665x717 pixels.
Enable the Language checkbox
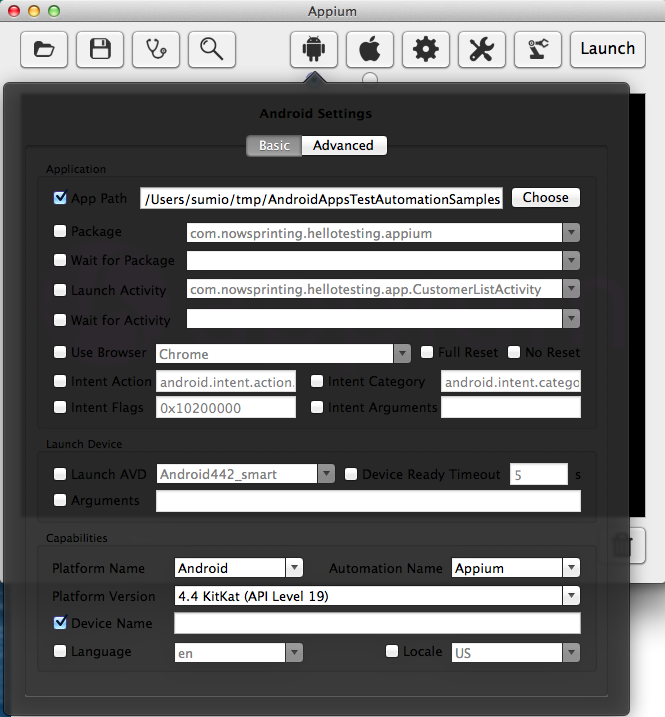click(x=60, y=651)
